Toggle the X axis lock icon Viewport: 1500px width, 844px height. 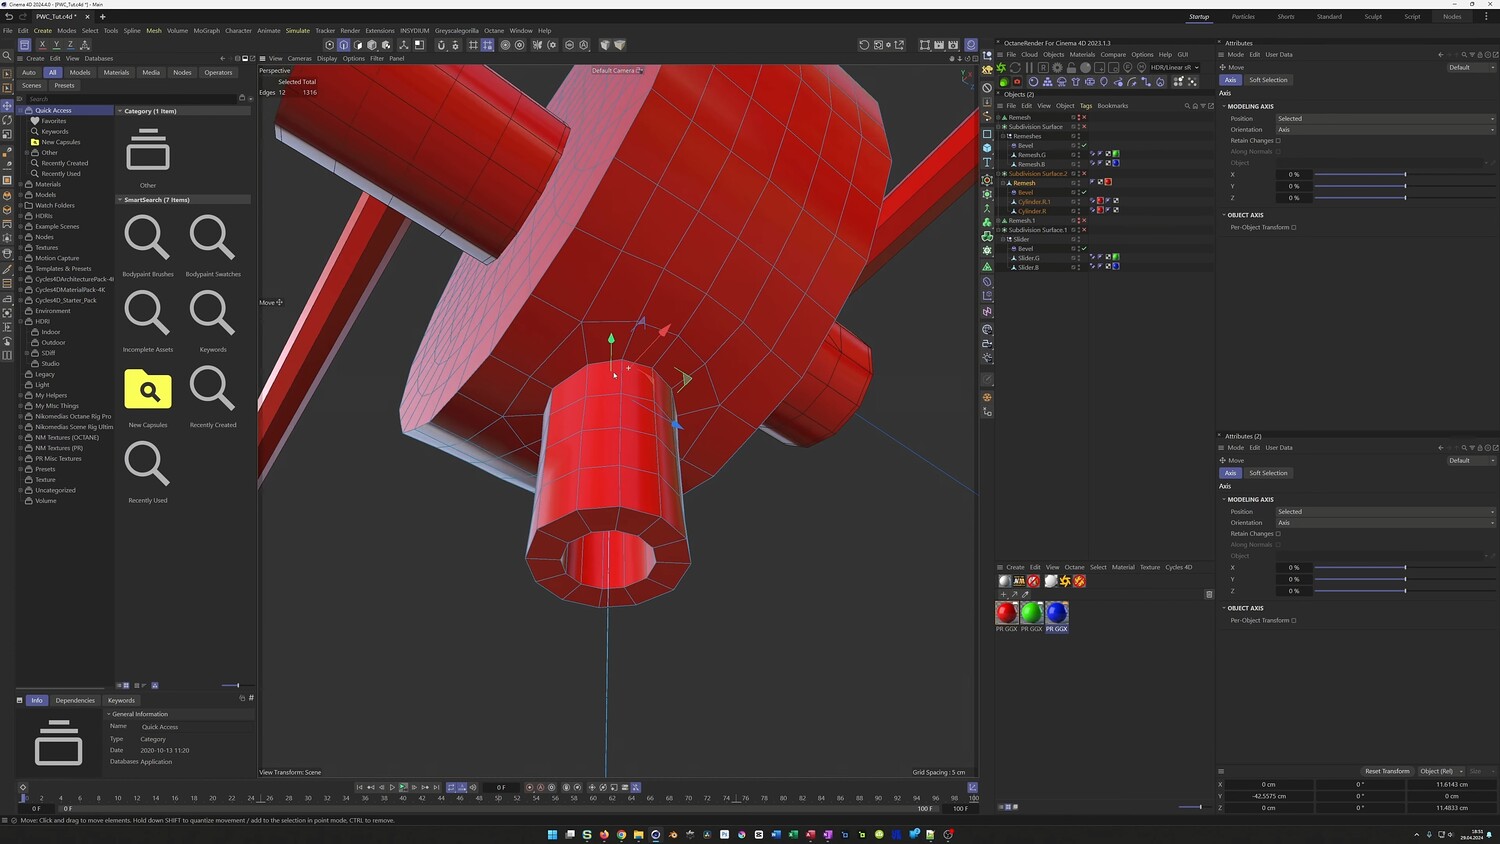[42, 45]
